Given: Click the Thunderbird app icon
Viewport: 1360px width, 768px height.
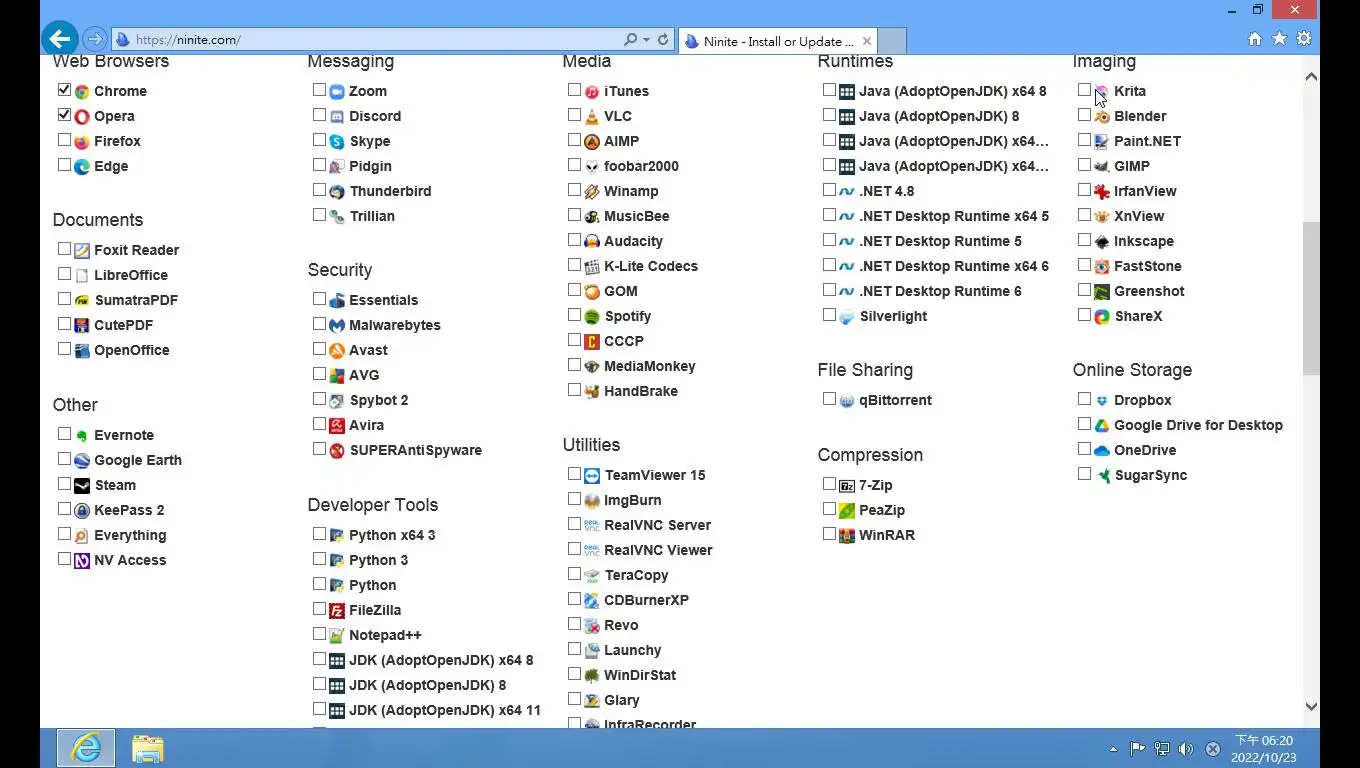Looking at the screenshot, I should (x=337, y=191).
